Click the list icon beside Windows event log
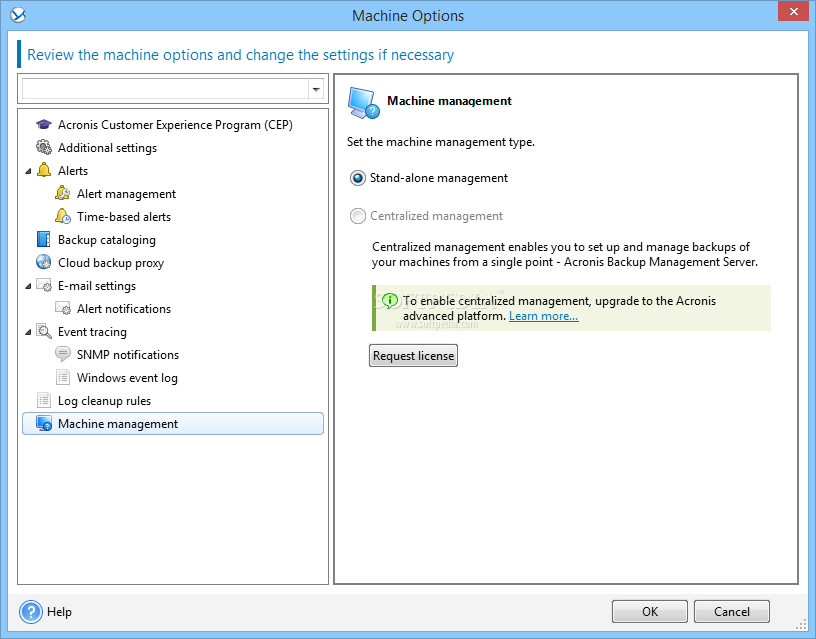This screenshot has height=639, width=816. click(62, 377)
